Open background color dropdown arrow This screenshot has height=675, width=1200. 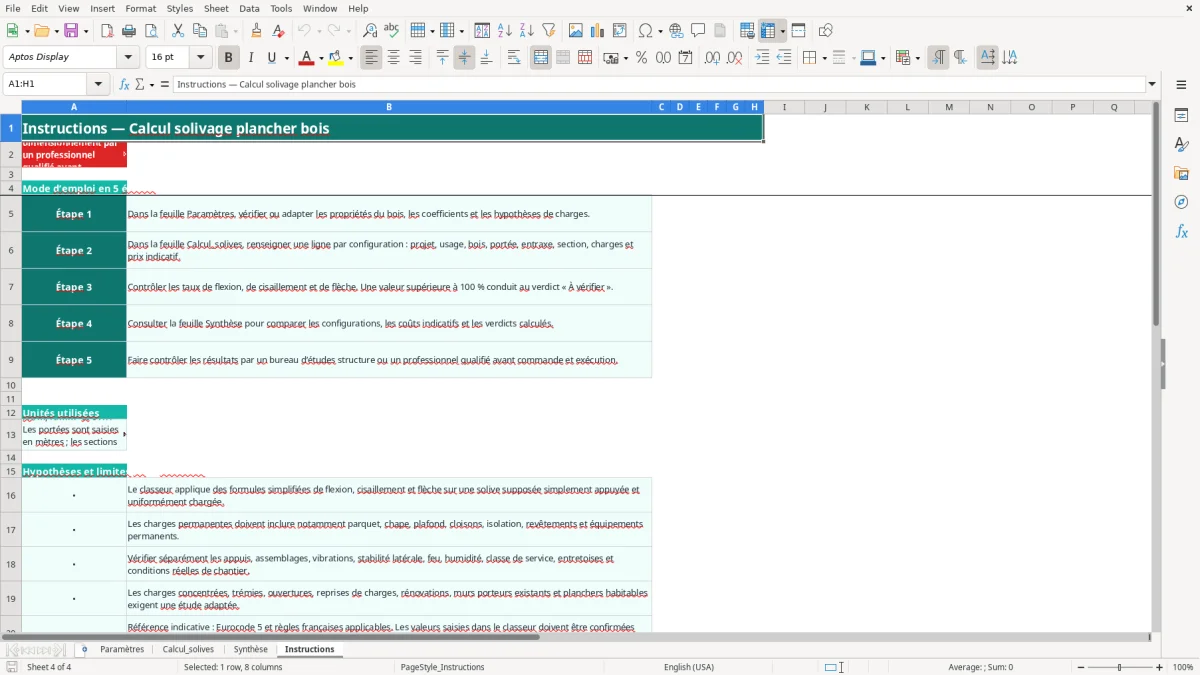(x=350, y=58)
